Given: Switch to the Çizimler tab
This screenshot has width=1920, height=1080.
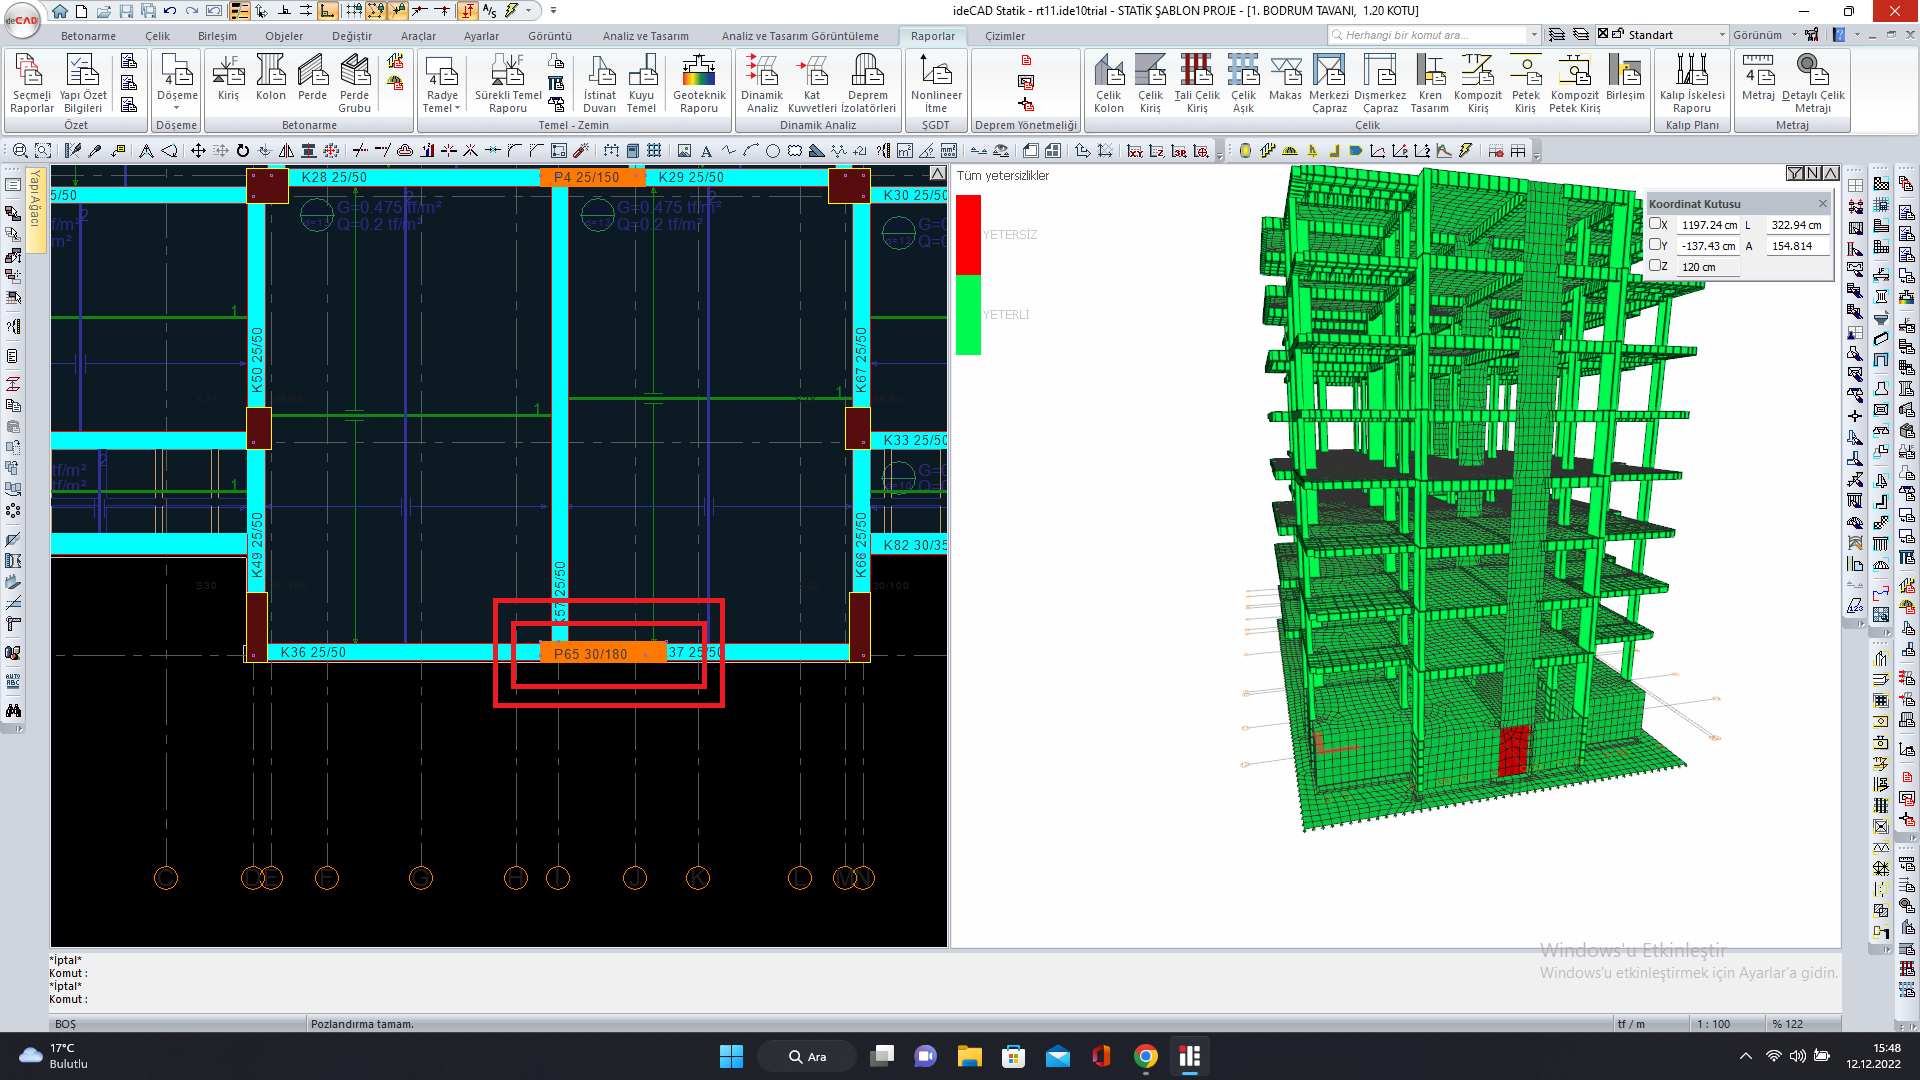Looking at the screenshot, I should (1005, 36).
